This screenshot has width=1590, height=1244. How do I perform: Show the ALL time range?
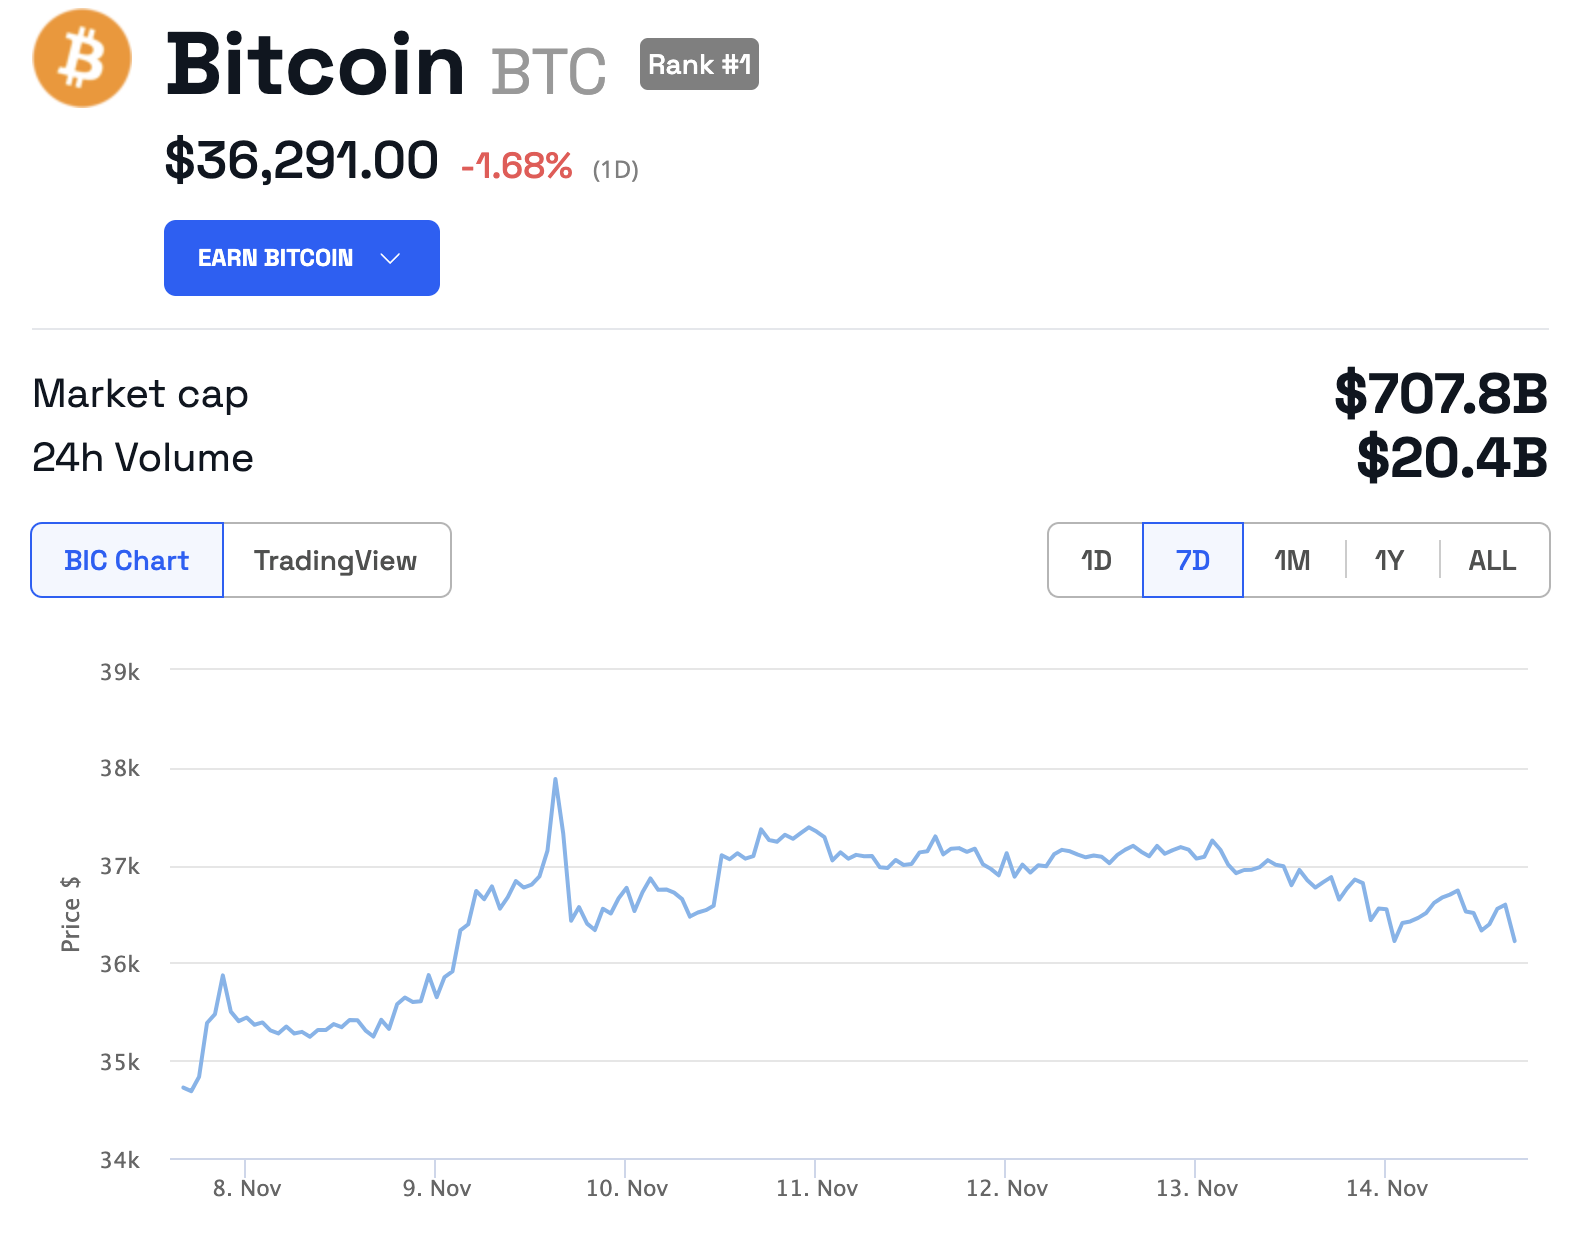(1492, 560)
